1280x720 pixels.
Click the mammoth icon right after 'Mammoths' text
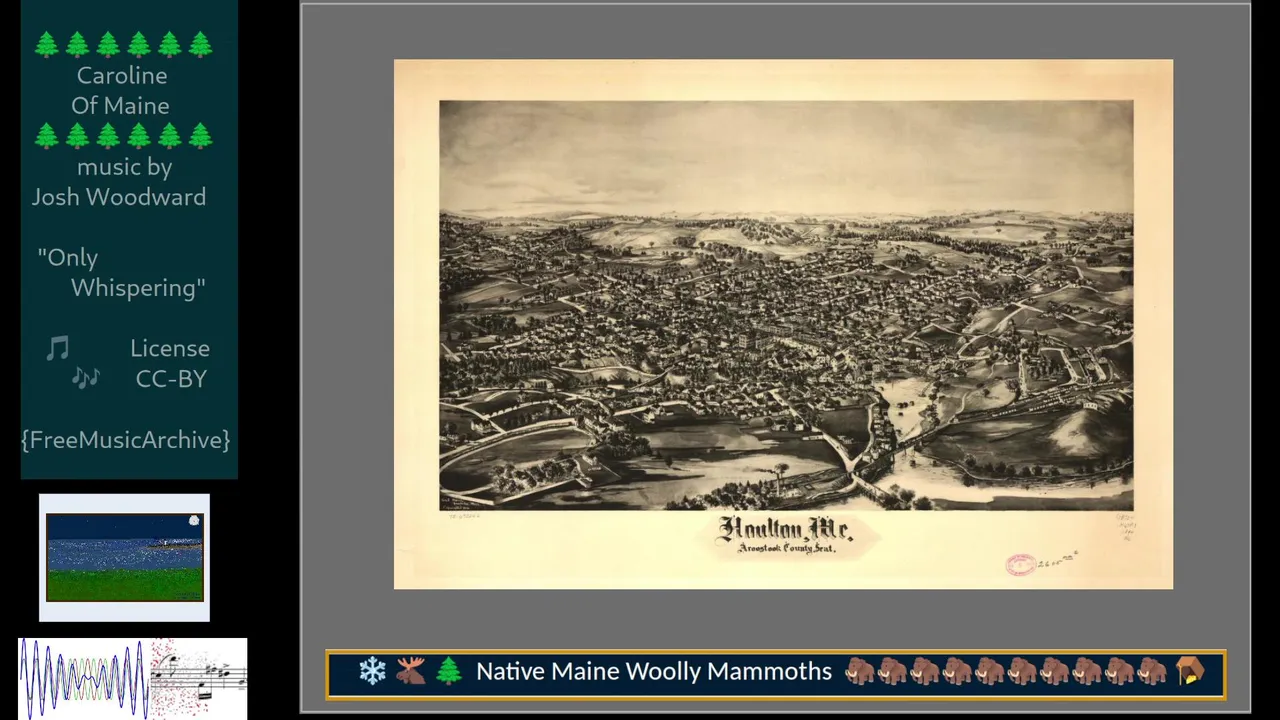click(860, 671)
